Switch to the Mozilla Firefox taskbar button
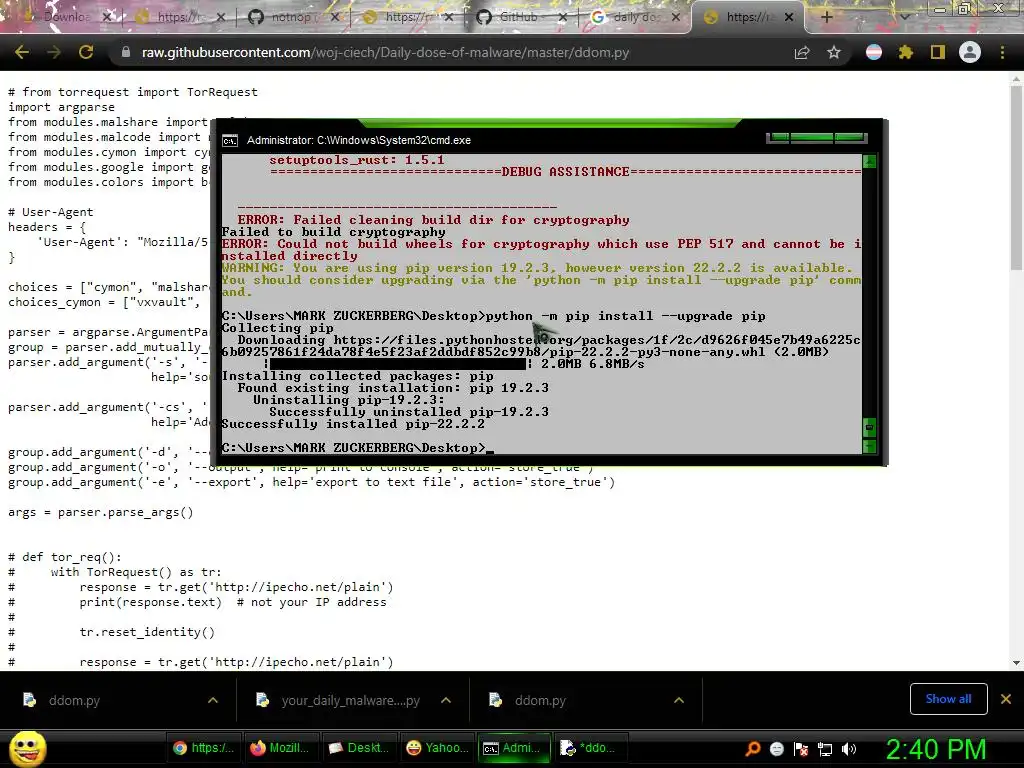 [283, 748]
